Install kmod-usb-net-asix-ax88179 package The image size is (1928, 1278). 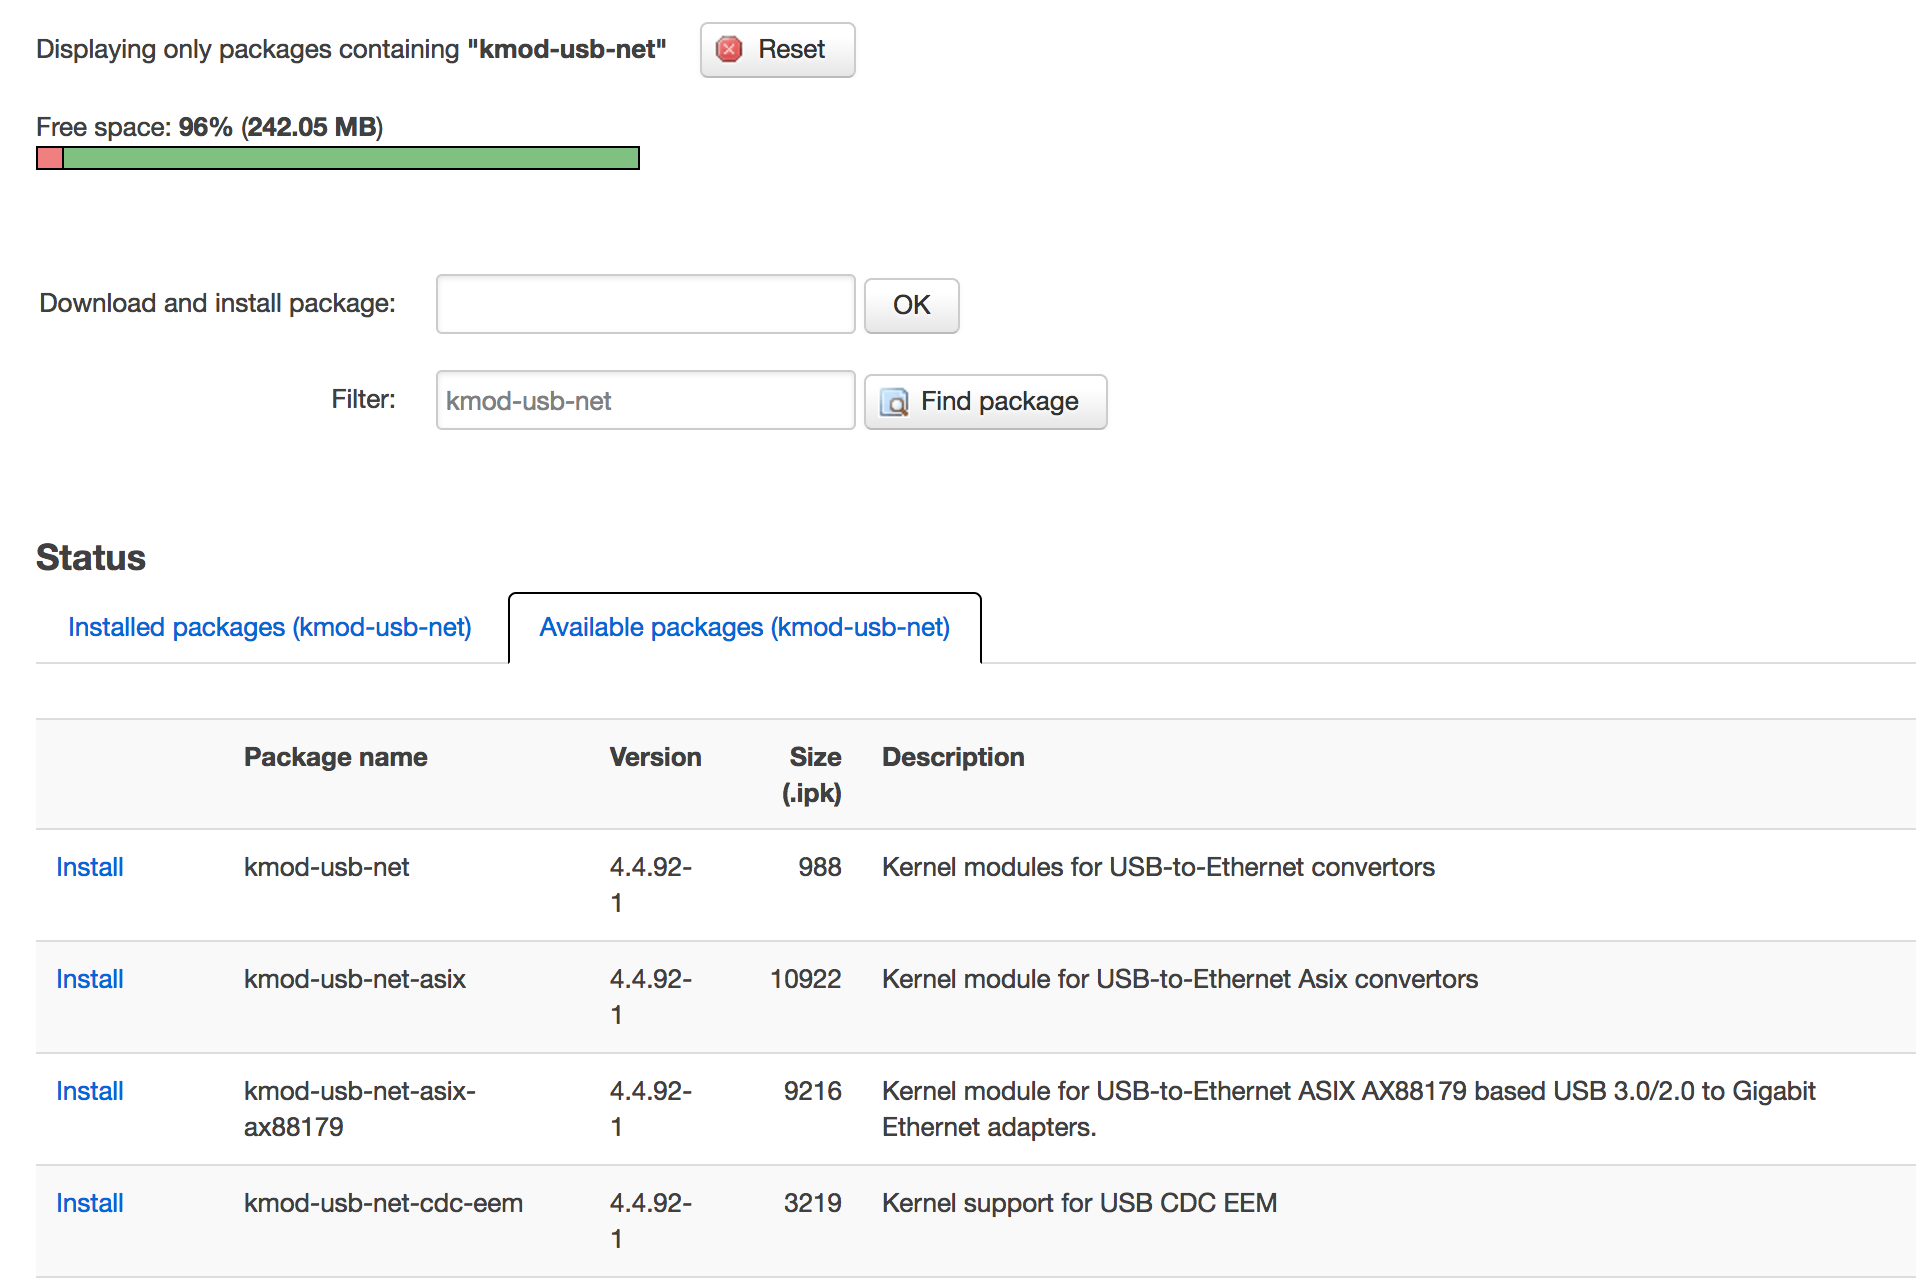click(x=90, y=1091)
